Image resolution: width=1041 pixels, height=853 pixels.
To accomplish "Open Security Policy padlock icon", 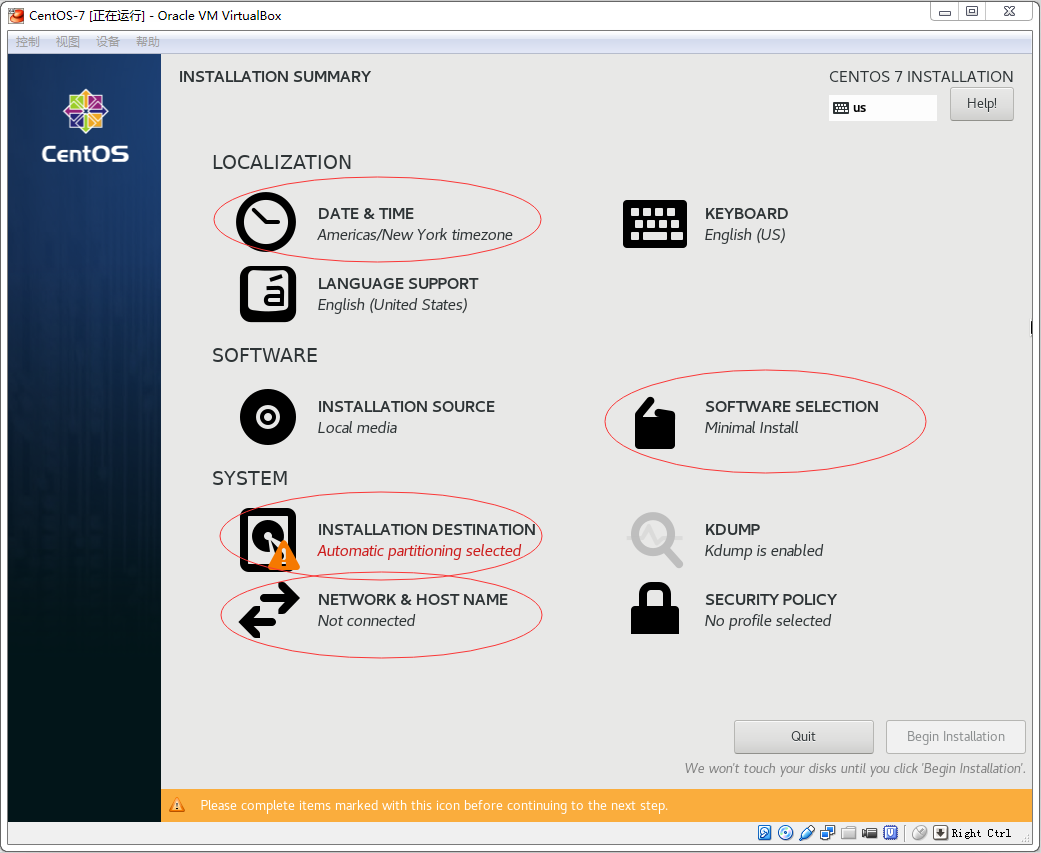I will (x=654, y=609).
